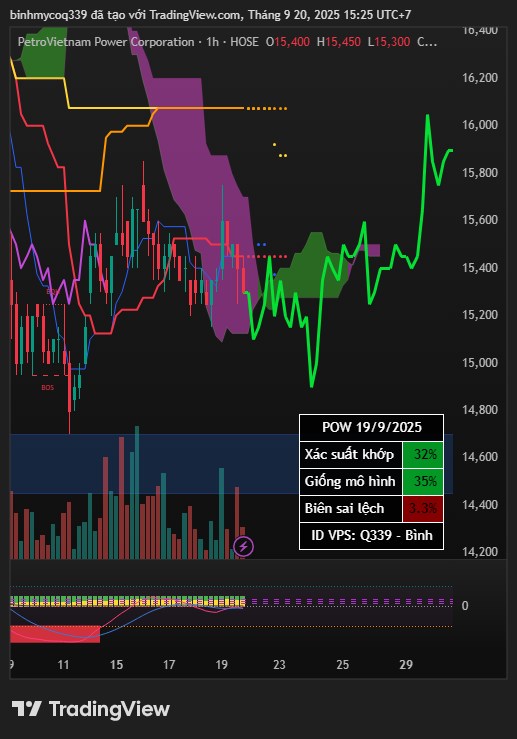517x739 pixels.
Task: Click the orange dotted level line end
Action: pyautogui.click(x=267, y=109)
